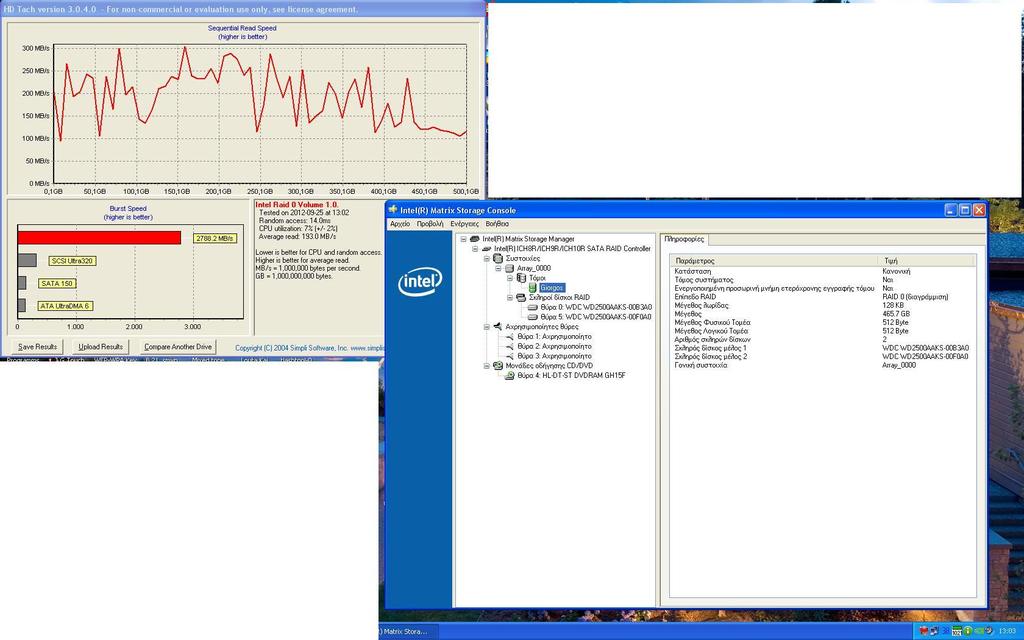Open the Βοήθεια menu
Viewport: 1024px width, 640px height.
point(497,224)
